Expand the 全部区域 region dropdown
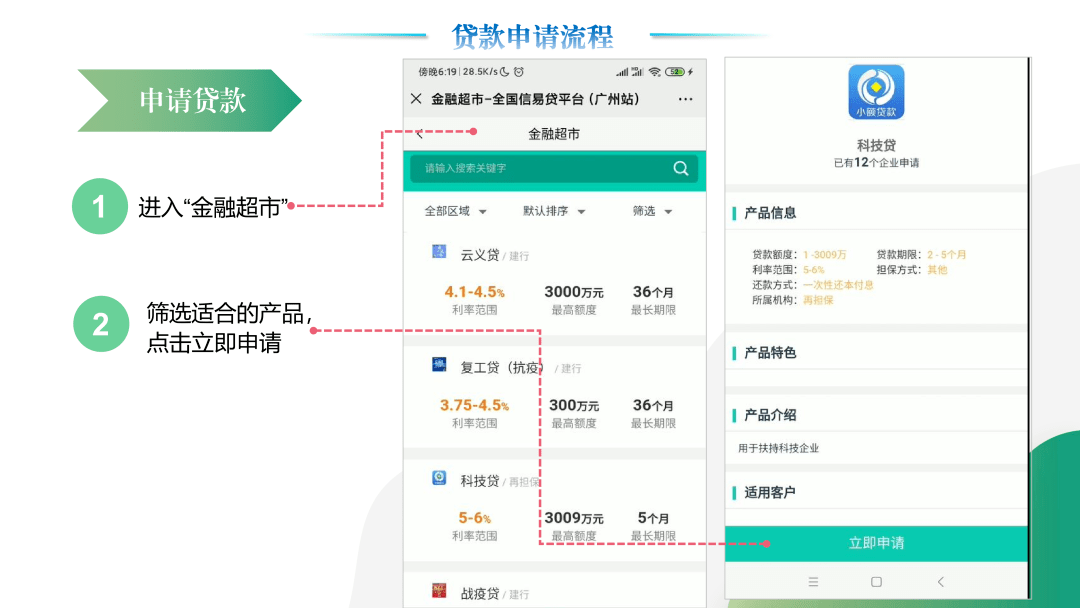 pos(455,211)
